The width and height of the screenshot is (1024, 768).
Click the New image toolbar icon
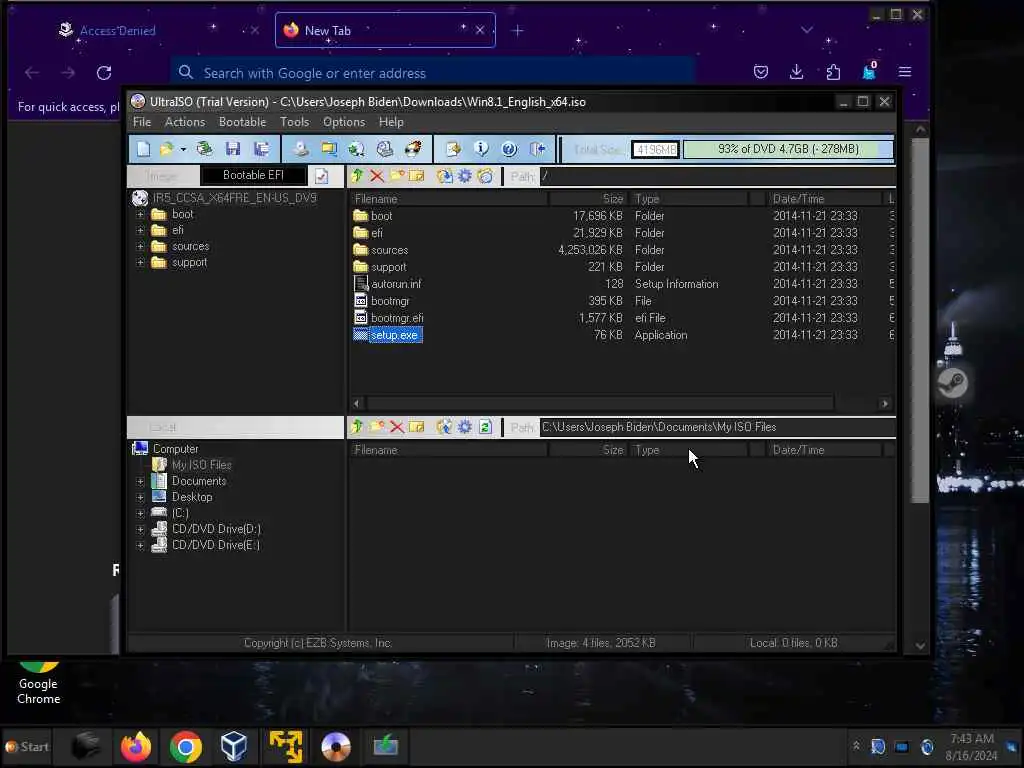coord(143,149)
